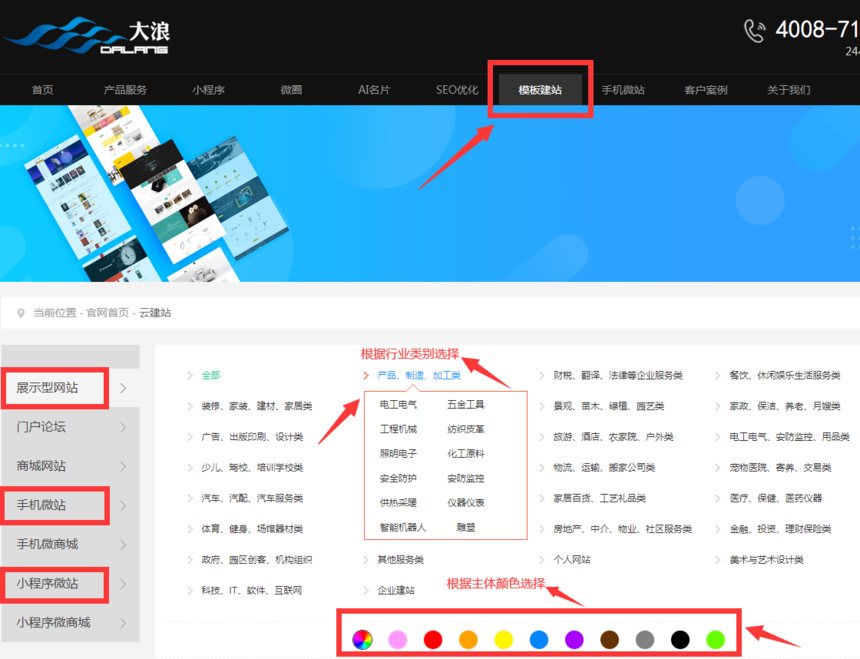Click the 全部 category link

(x=210, y=376)
